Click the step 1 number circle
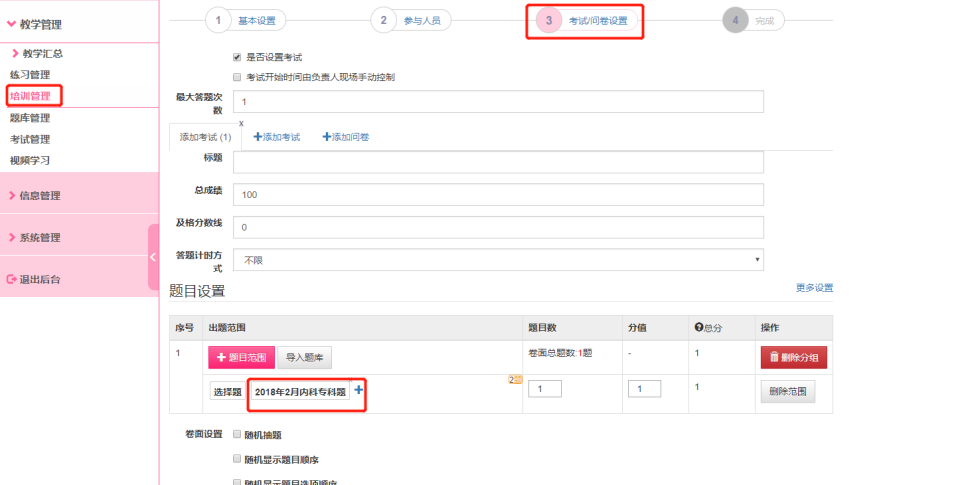Viewport: 960px width, 485px height. coord(218,20)
